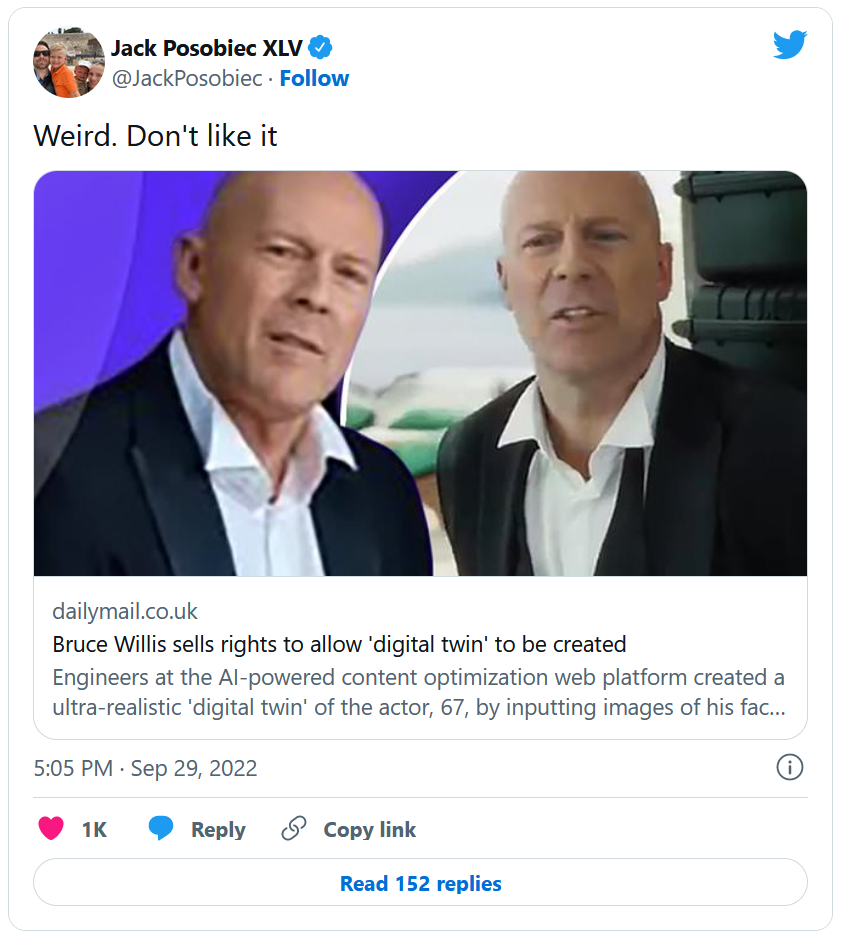Image resolution: width=841 pixels, height=940 pixels.
Task: Open the Twitter info circle icon
Action: click(x=790, y=768)
